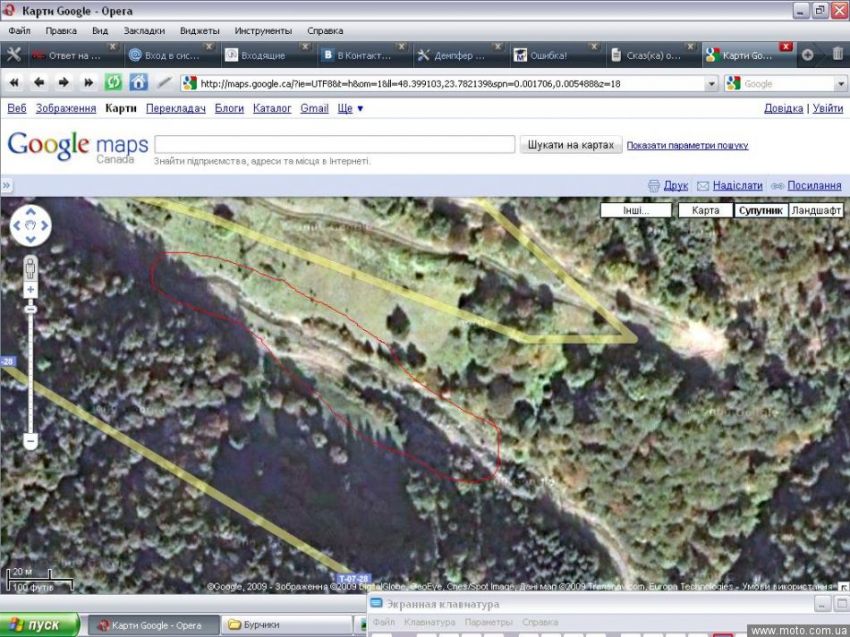Open the Вид menu
The height and width of the screenshot is (637, 850).
tap(100, 31)
